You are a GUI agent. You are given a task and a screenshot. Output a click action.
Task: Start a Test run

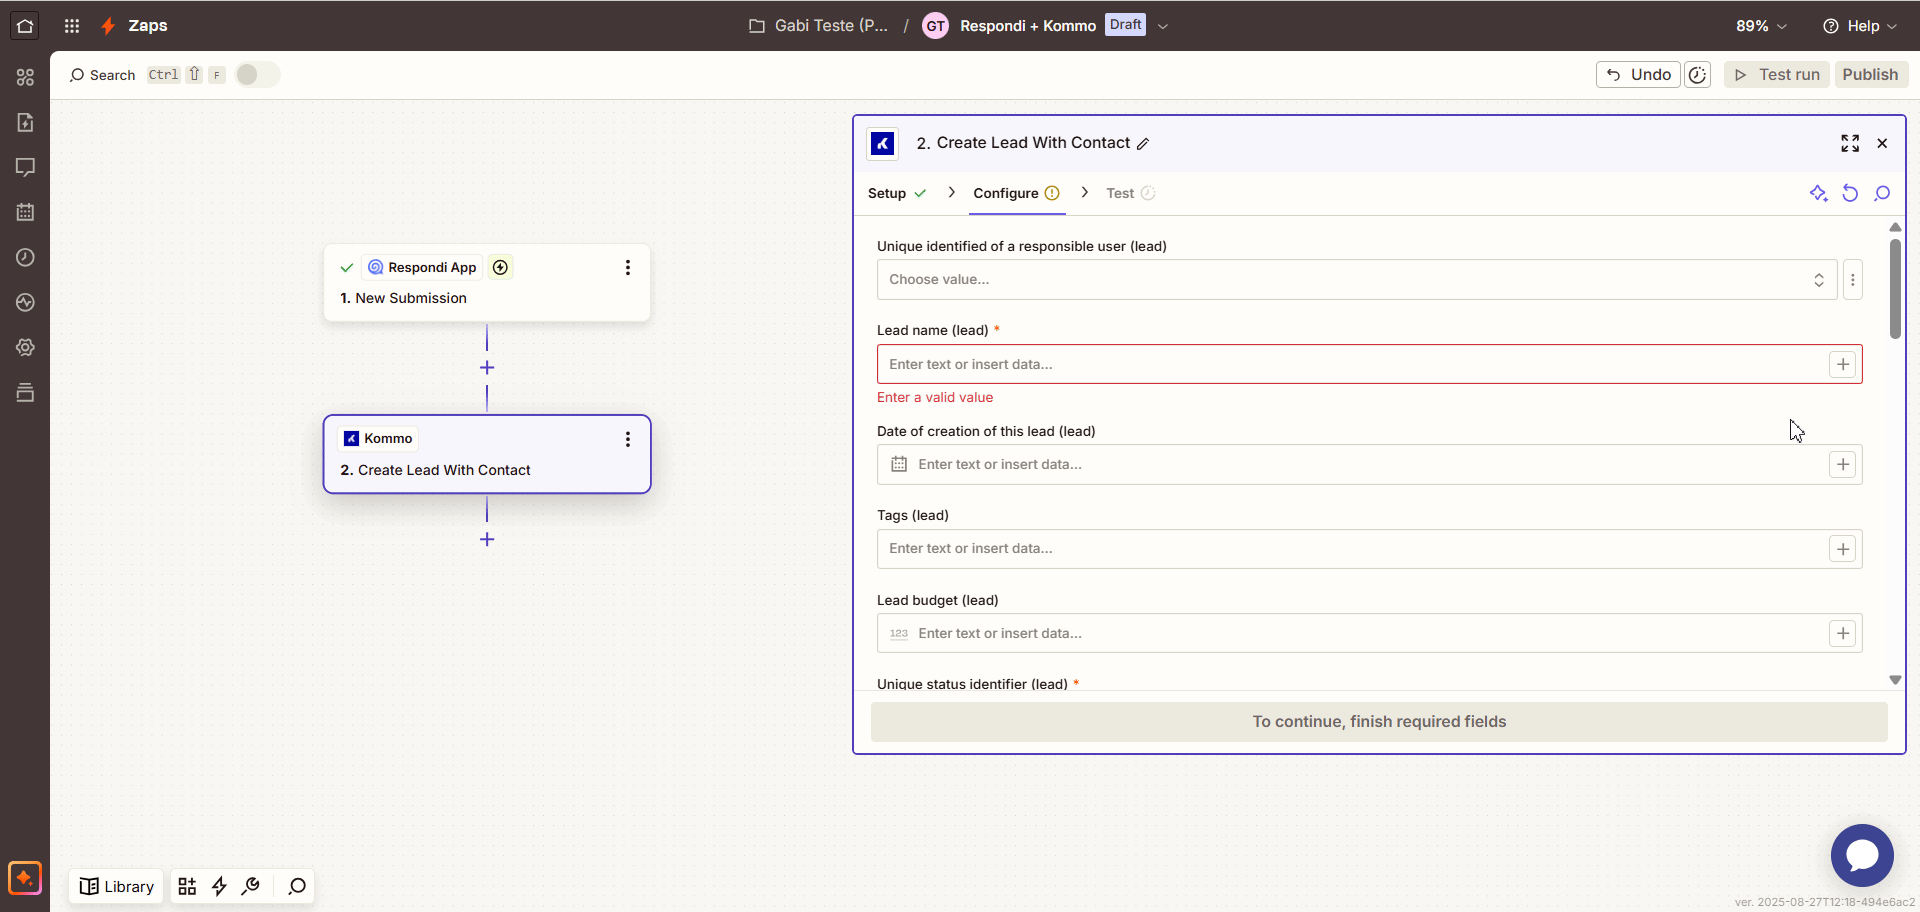pyautogui.click(x=1777, y=75)
